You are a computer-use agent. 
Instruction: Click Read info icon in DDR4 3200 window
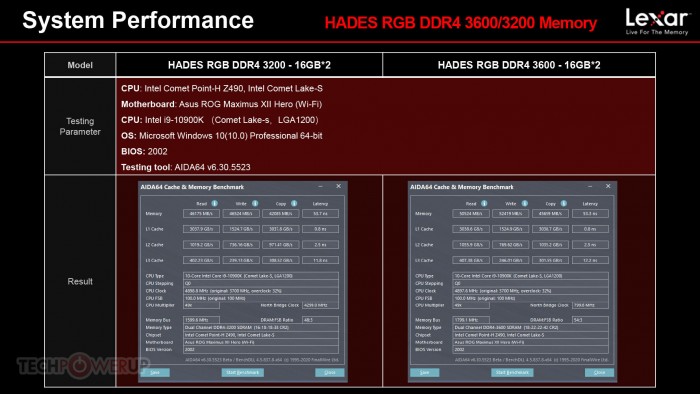(x=215, y=203)
